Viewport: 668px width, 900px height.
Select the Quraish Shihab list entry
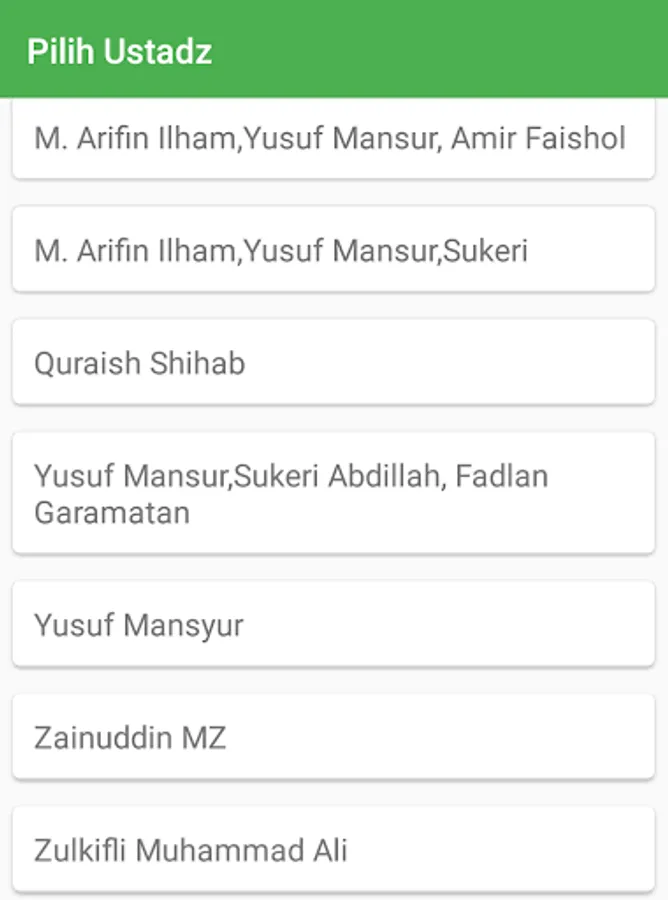point(333,362)
